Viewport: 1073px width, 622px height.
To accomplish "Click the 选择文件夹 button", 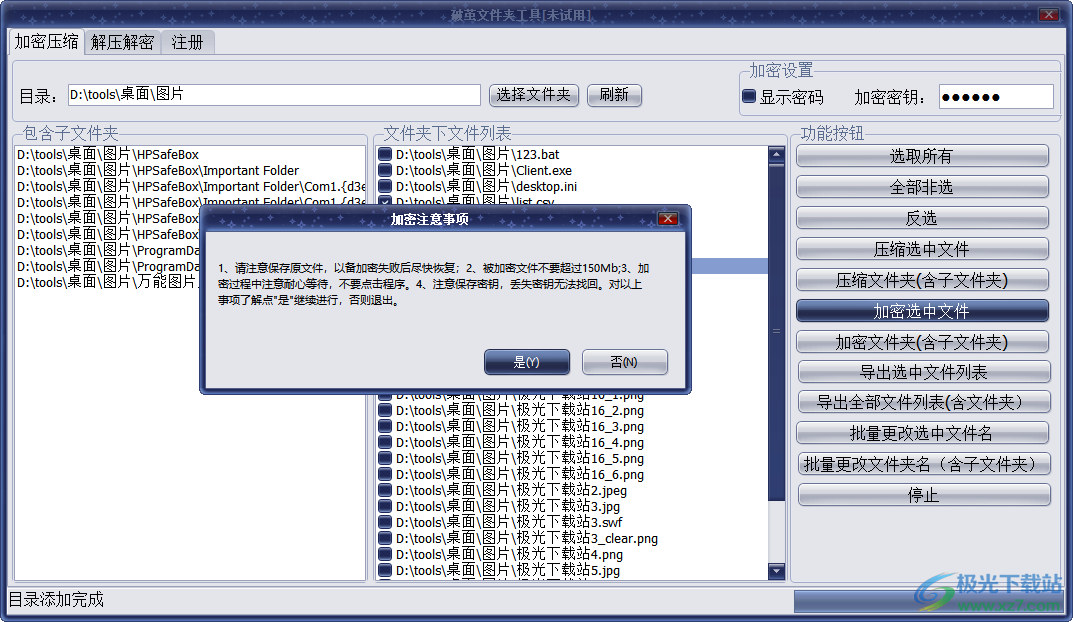I will (x=534, y=95).
